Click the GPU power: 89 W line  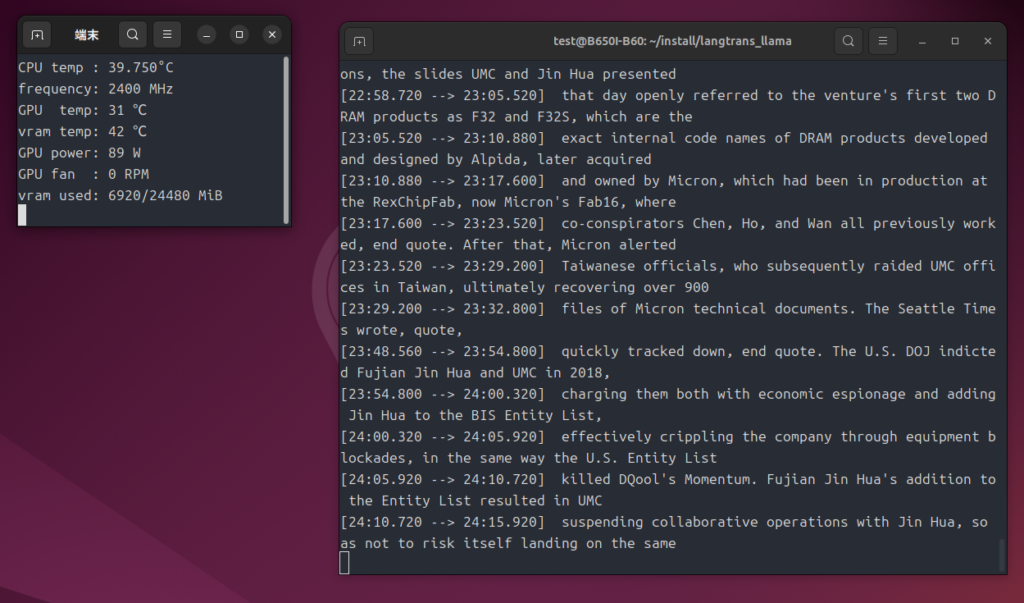(80, 153)
